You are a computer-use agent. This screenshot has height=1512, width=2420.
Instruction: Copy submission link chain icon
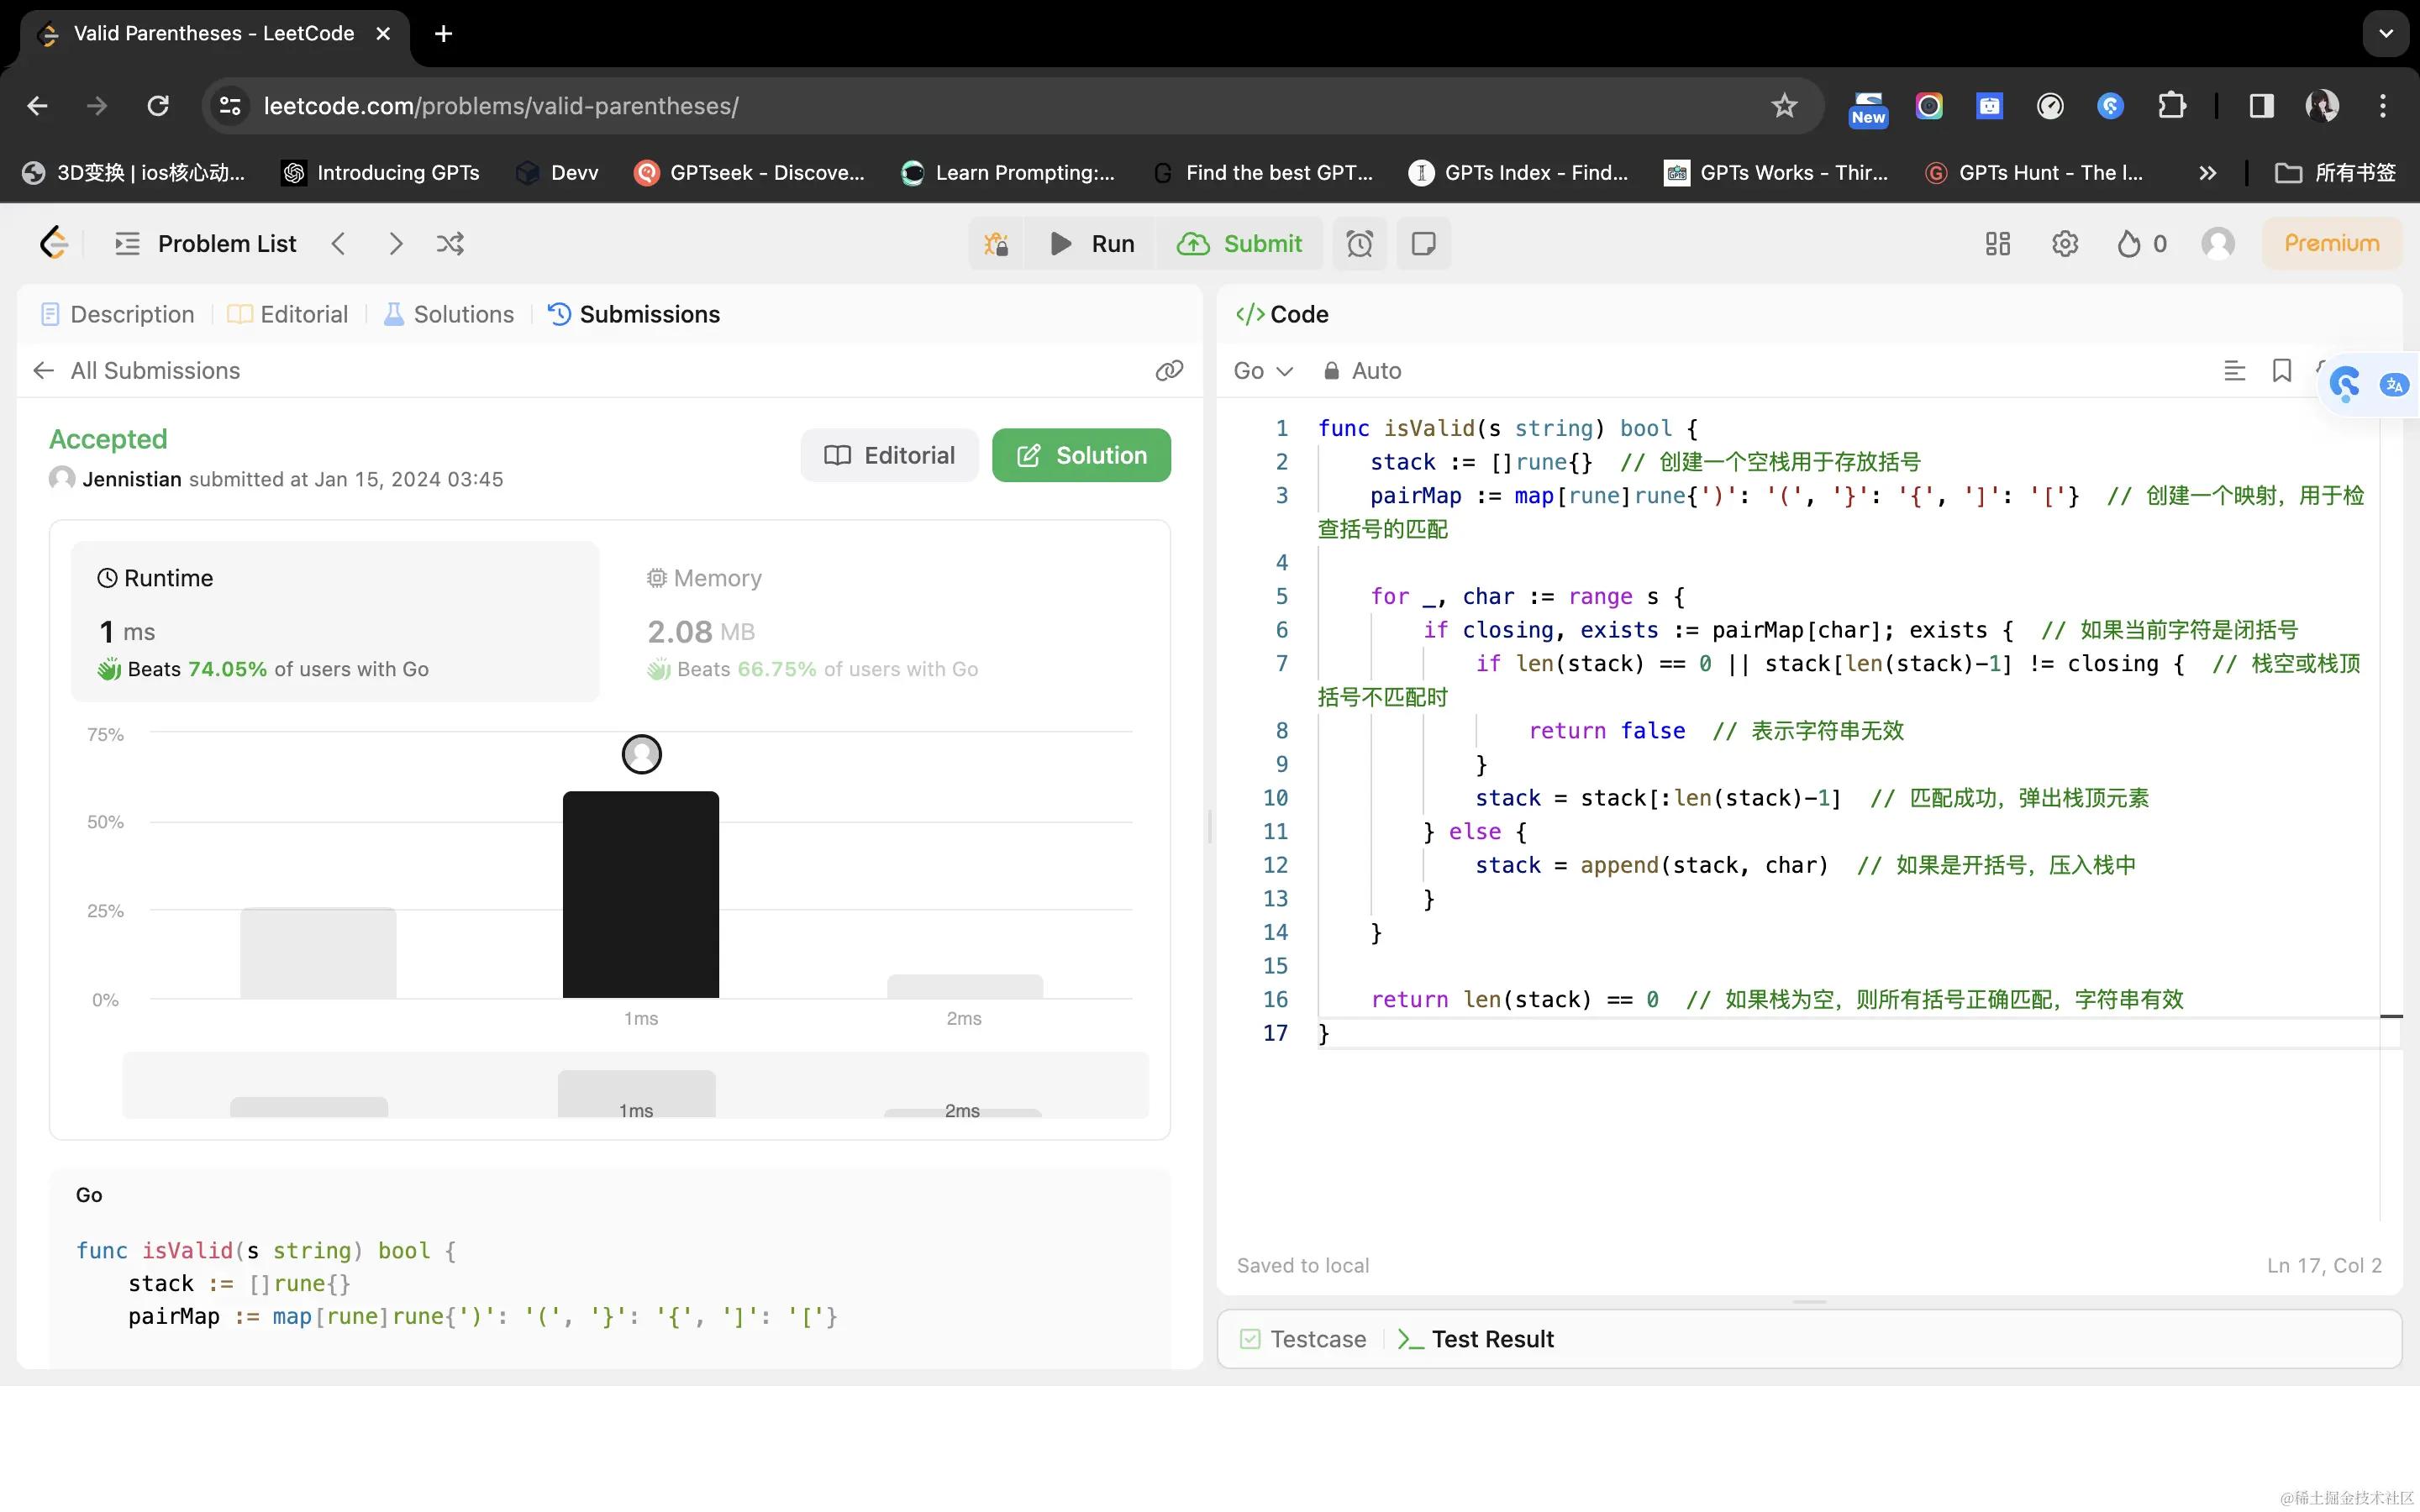pos(1169,371)
